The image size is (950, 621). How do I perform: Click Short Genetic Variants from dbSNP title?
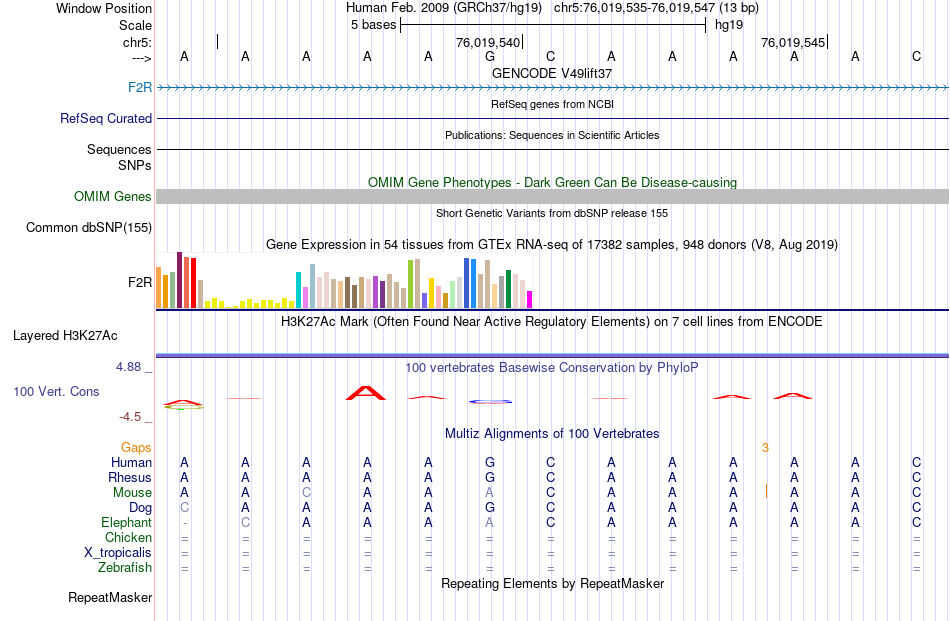(552, 213)
